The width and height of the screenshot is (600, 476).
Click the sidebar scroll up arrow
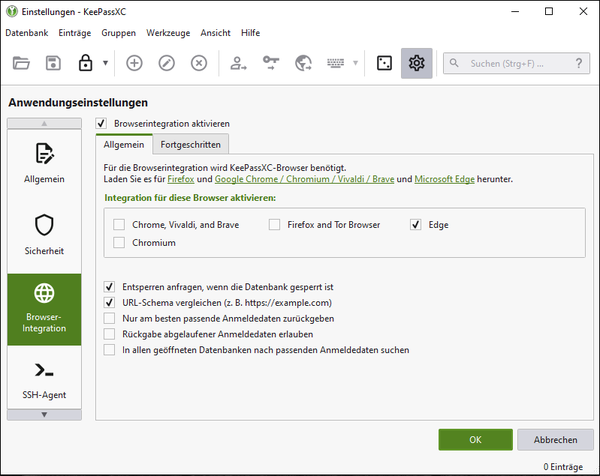[x=44, y=123]
